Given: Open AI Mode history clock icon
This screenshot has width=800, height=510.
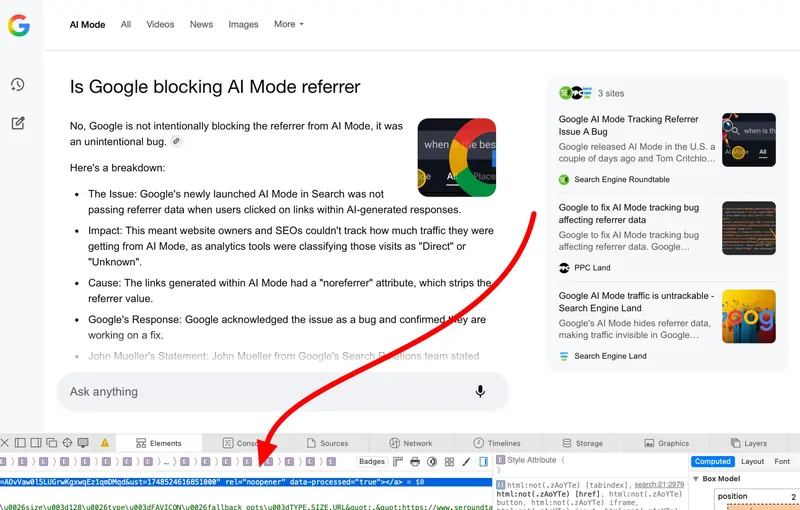Looking at the screenshot, I should [x=18, y=84].
